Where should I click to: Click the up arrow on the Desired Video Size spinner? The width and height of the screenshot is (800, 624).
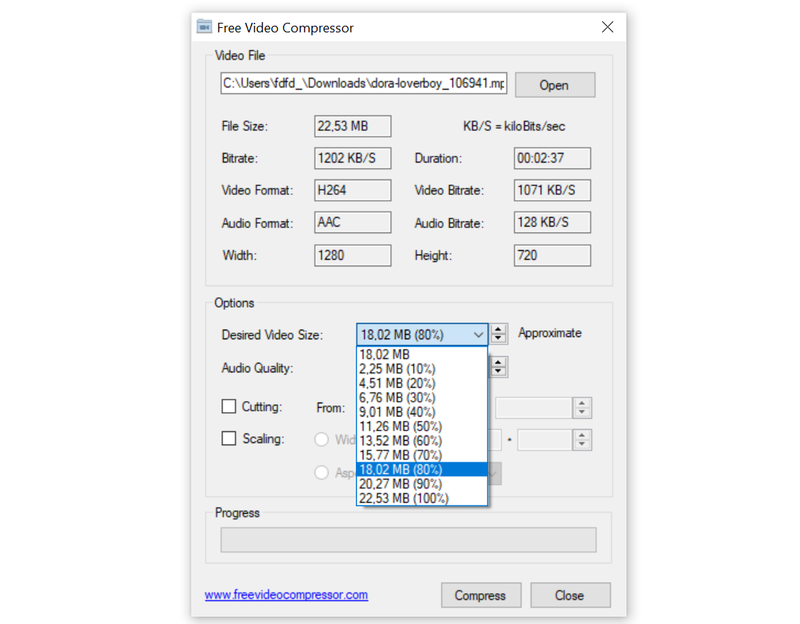pos(498,329)
